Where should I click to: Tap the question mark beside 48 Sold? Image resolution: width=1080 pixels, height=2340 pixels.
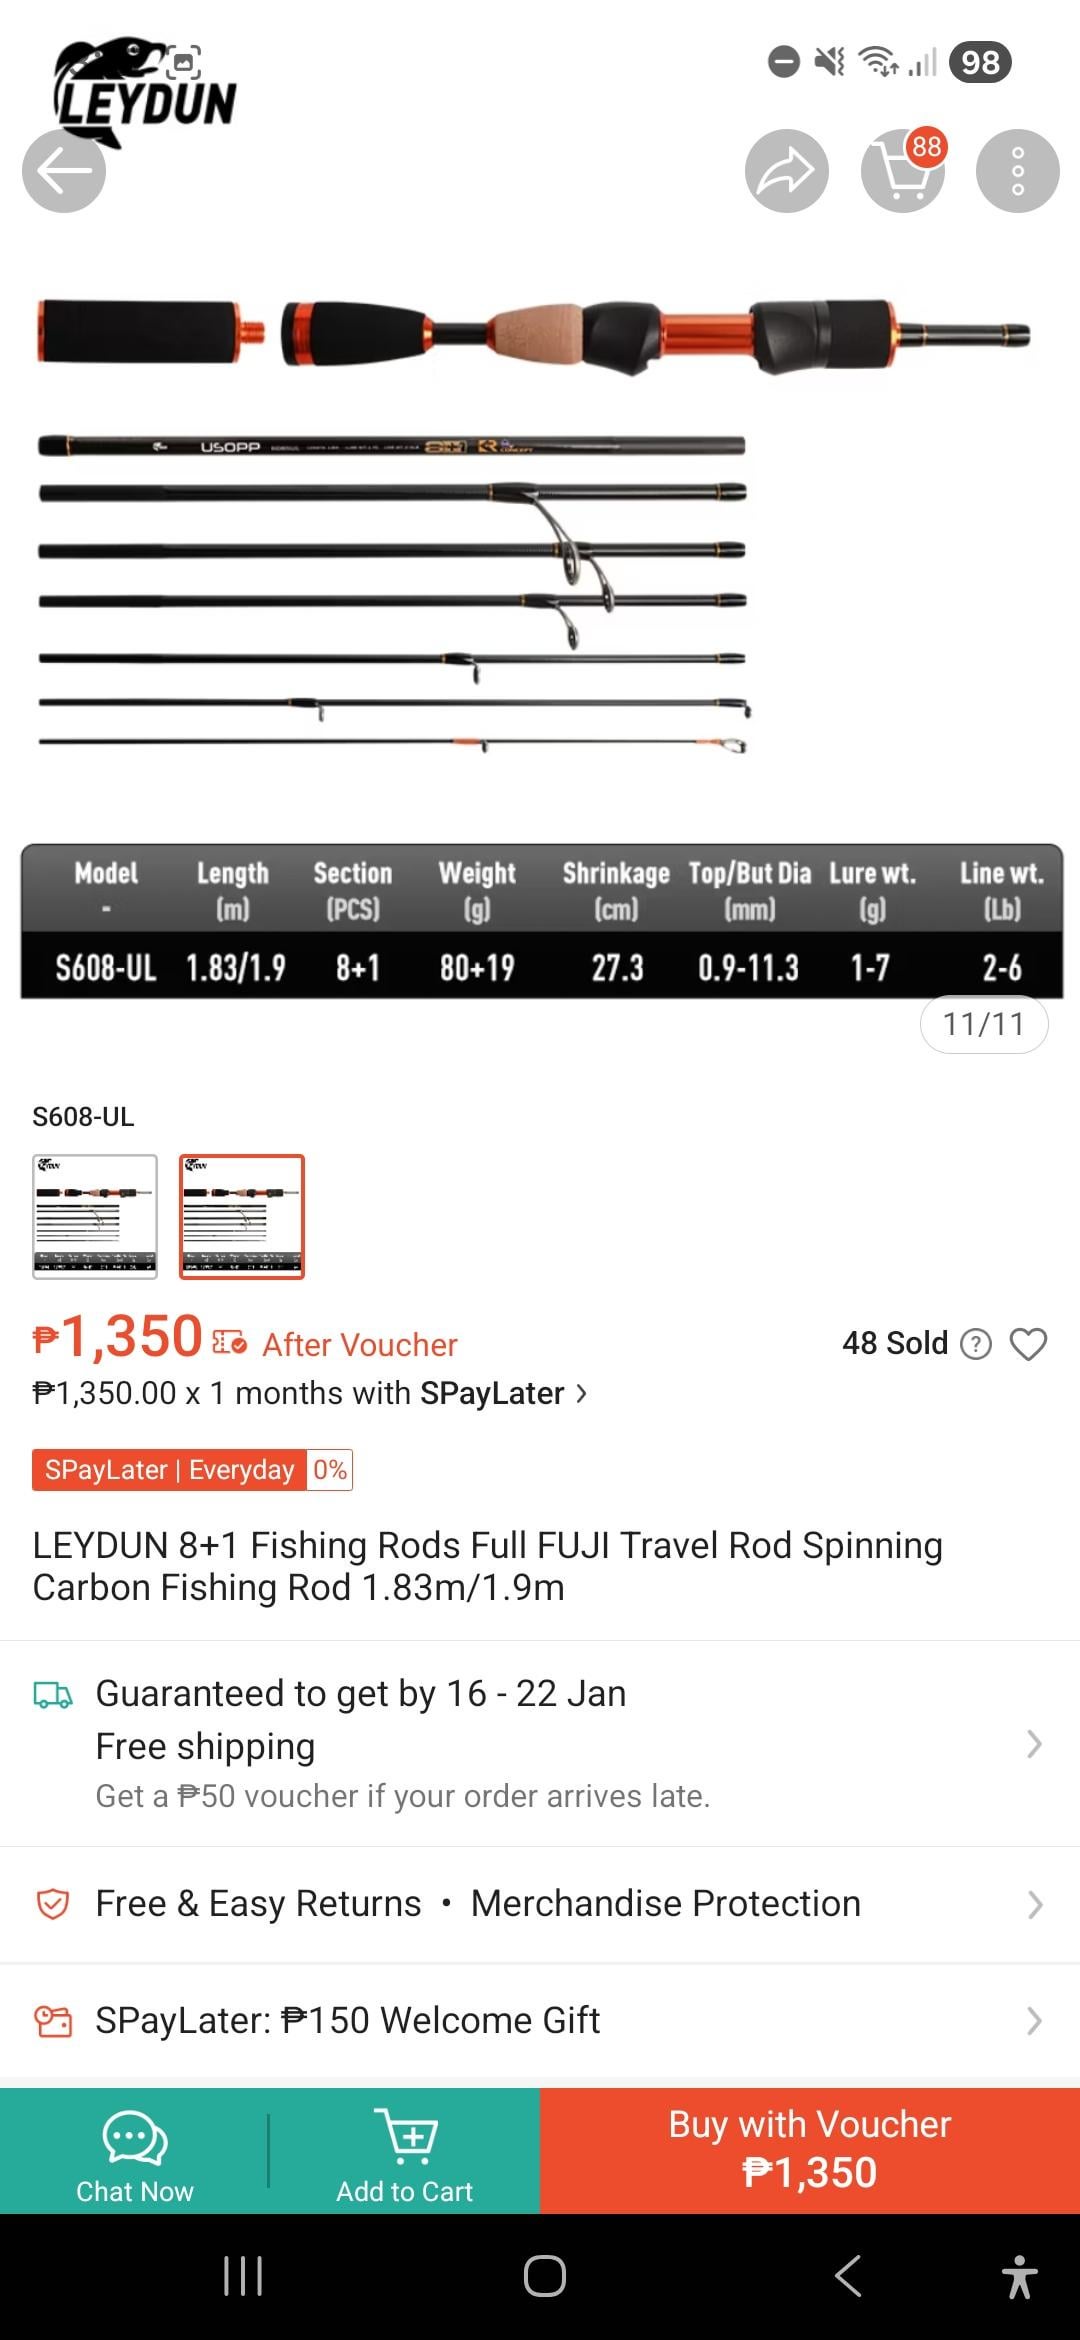(975, 1344)
